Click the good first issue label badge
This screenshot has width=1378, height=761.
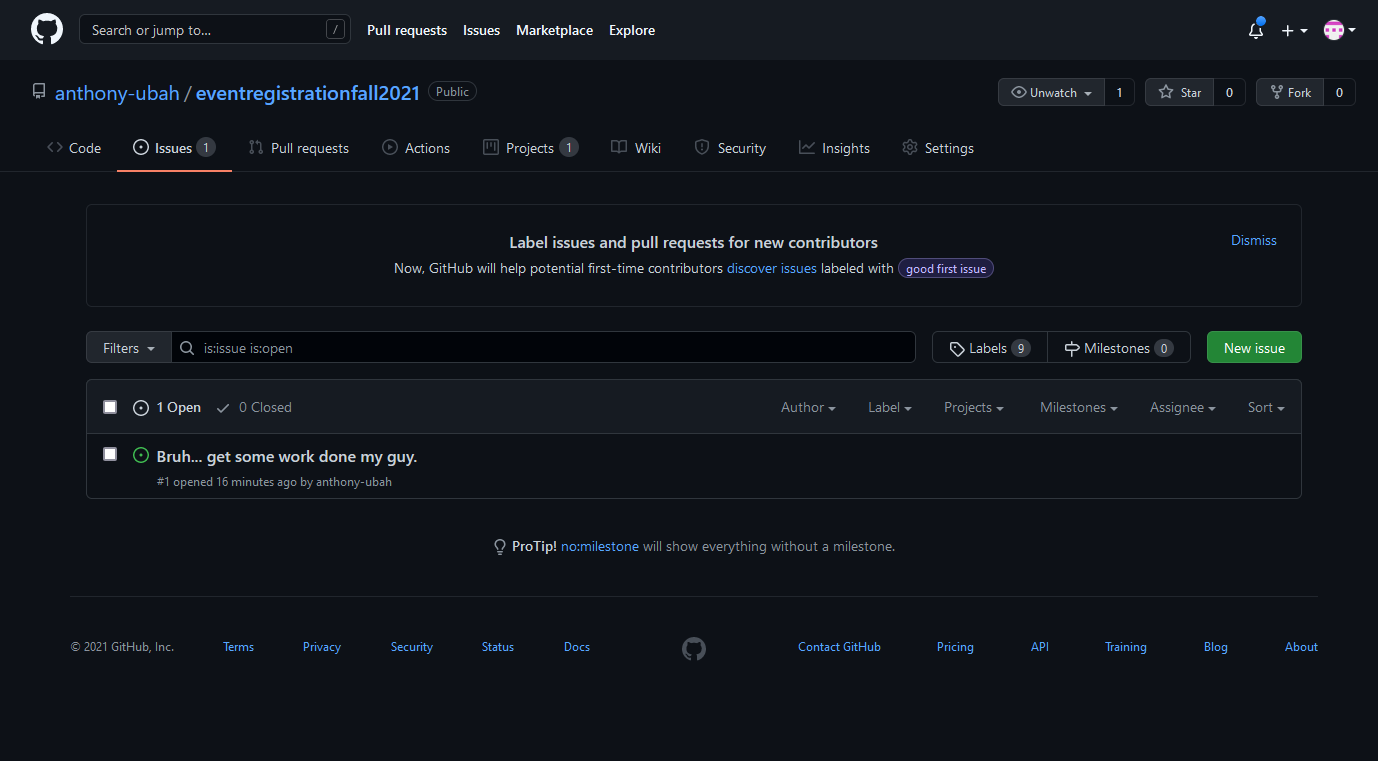tap(945, 269)
